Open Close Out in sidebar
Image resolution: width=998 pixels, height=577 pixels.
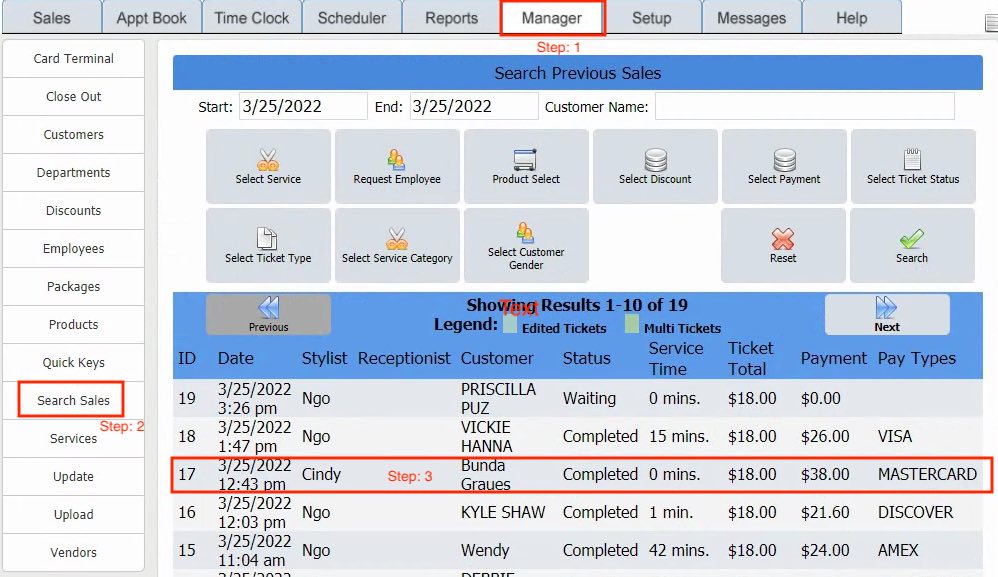(x=74, y=97)
